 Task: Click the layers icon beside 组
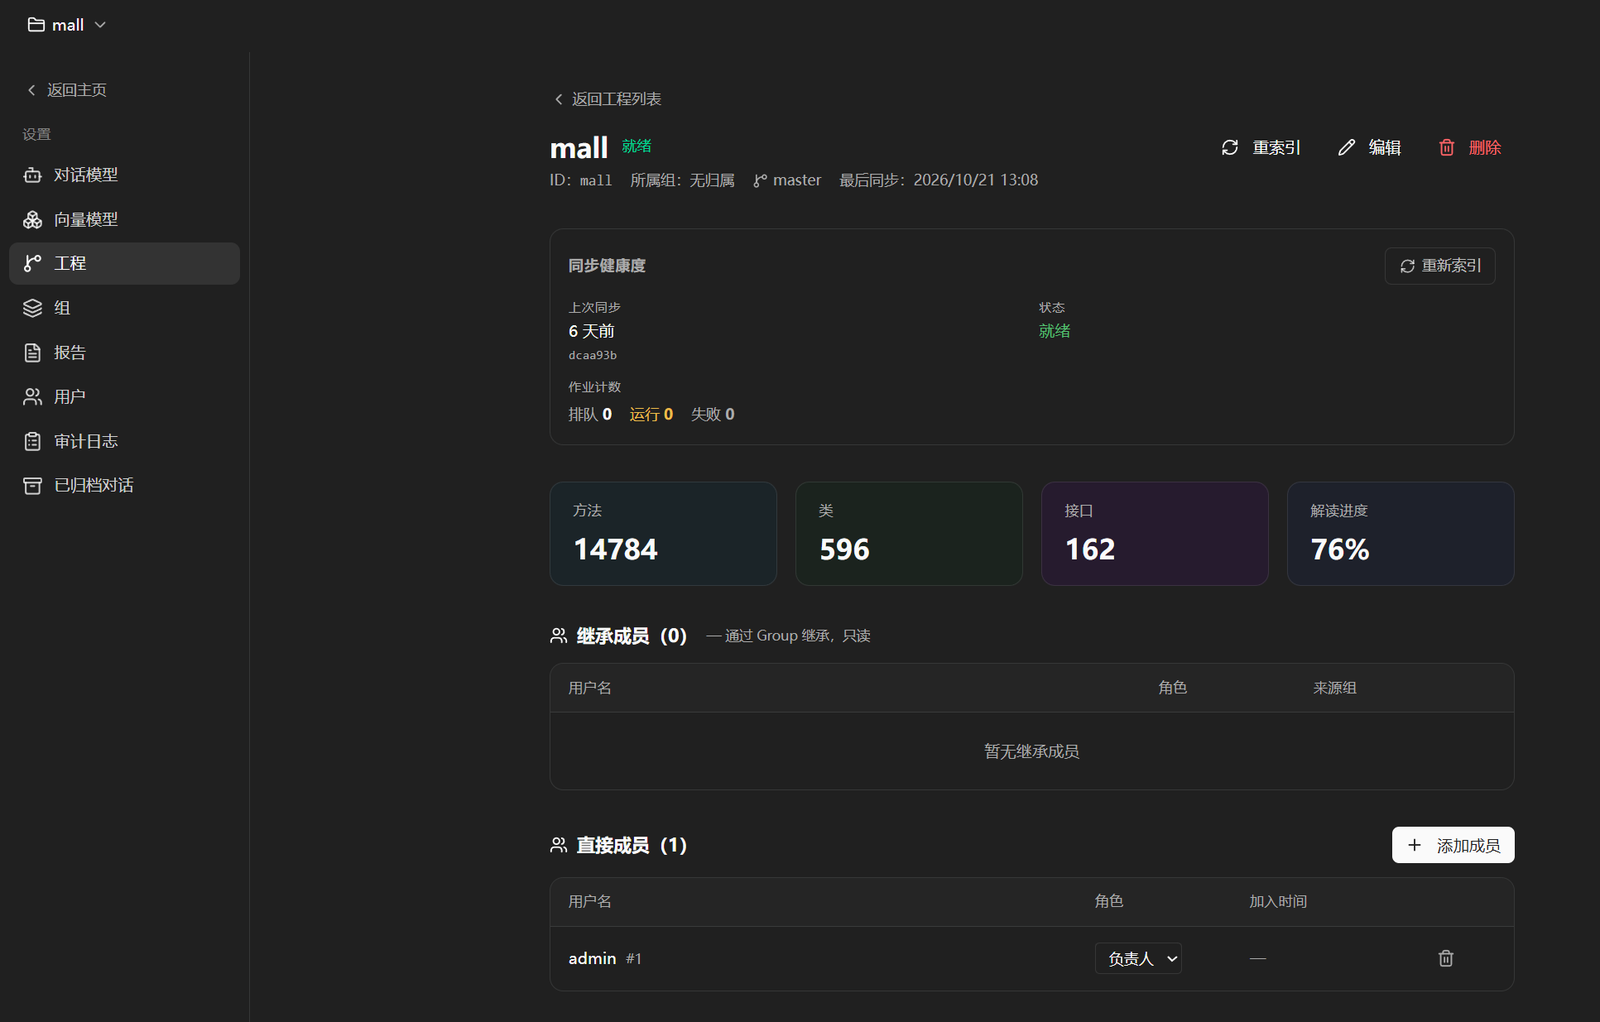pos(33,308)
